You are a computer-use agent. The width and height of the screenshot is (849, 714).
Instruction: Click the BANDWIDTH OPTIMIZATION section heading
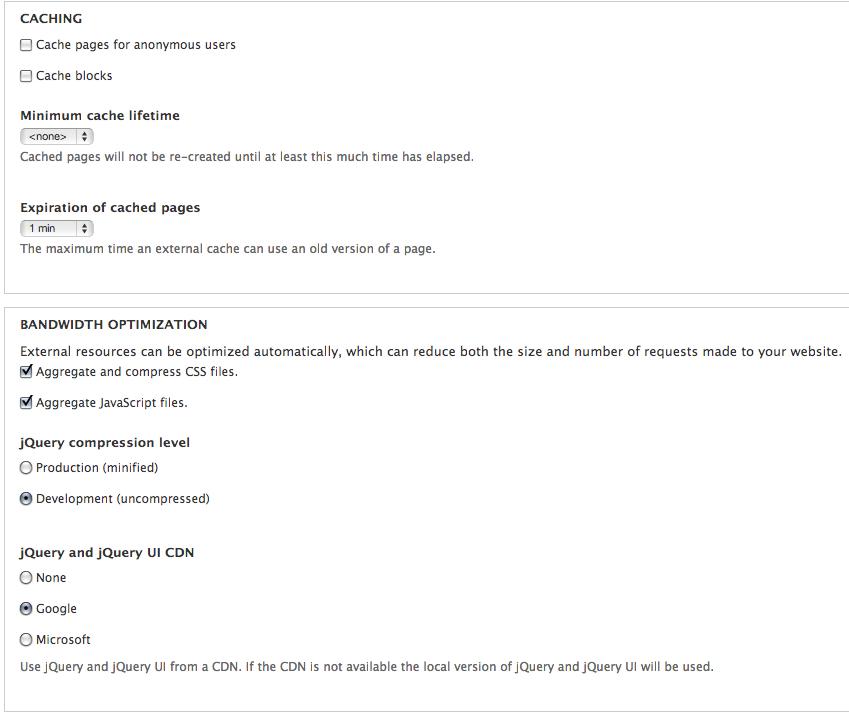pos(114,325)
